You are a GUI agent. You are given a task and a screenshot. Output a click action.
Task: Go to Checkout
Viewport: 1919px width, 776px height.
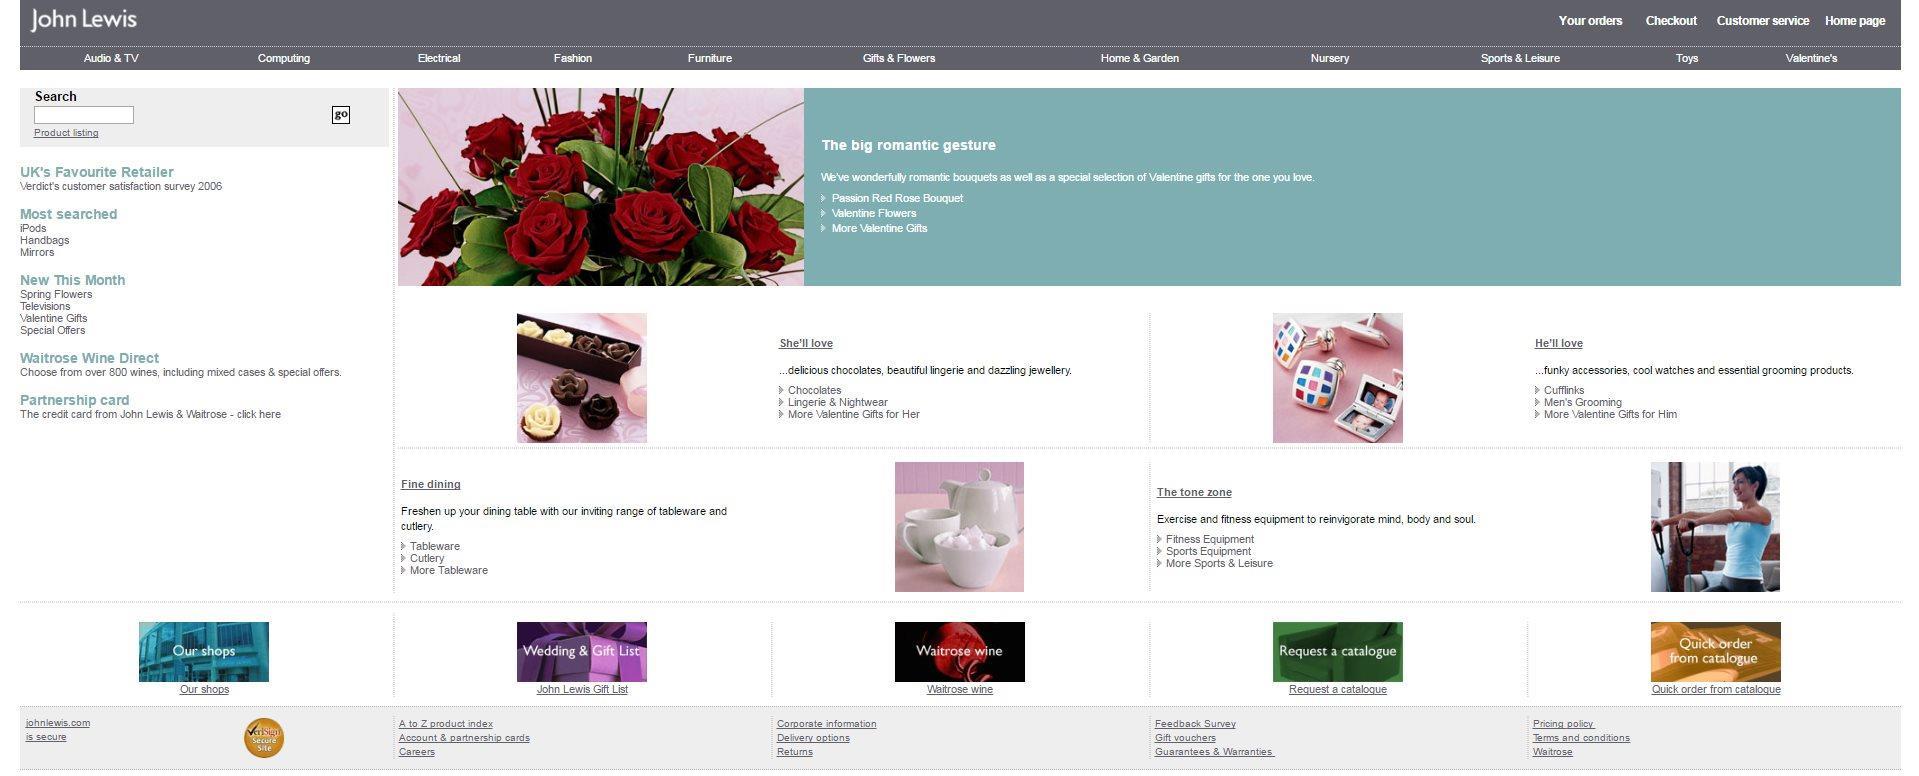(1671, 21)
